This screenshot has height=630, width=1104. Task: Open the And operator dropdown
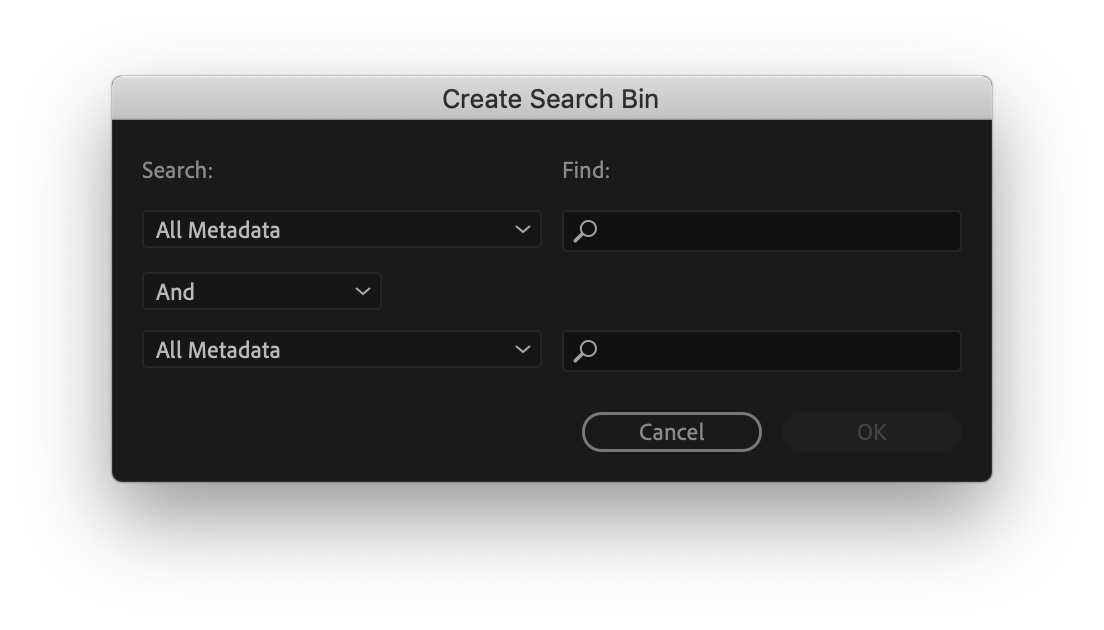(261, 292)
